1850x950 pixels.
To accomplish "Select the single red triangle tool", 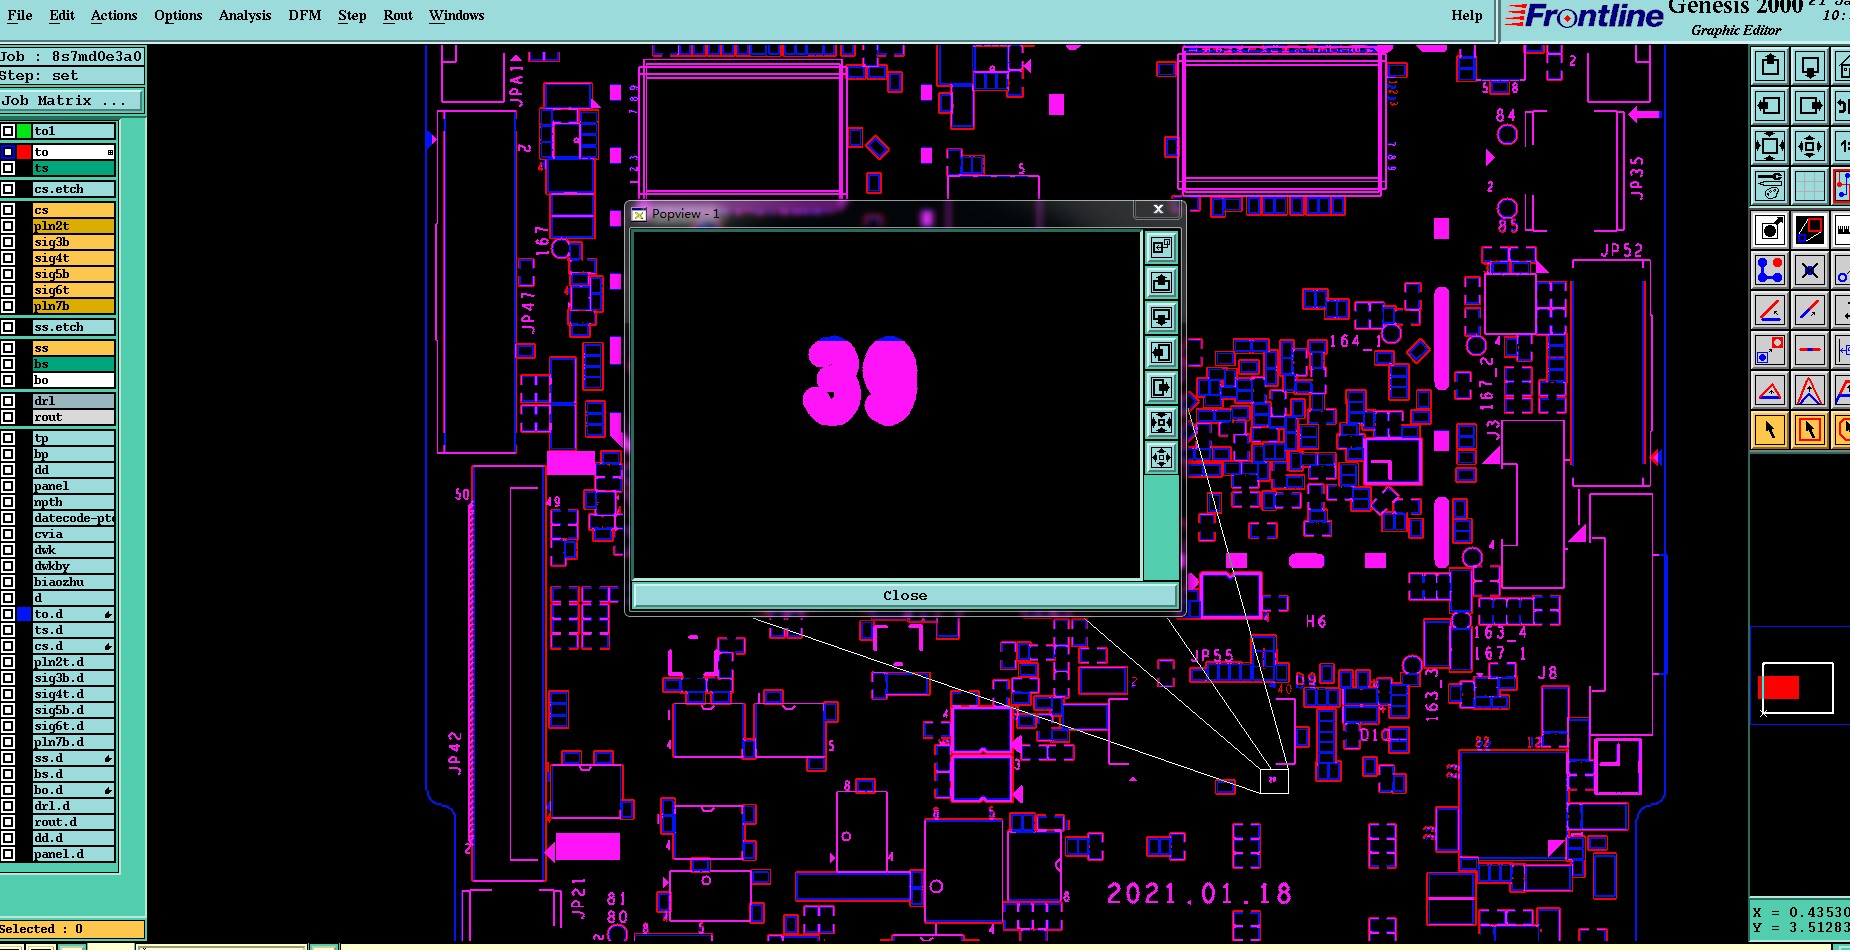I will pyautogui.click(x=1770, y=390).
